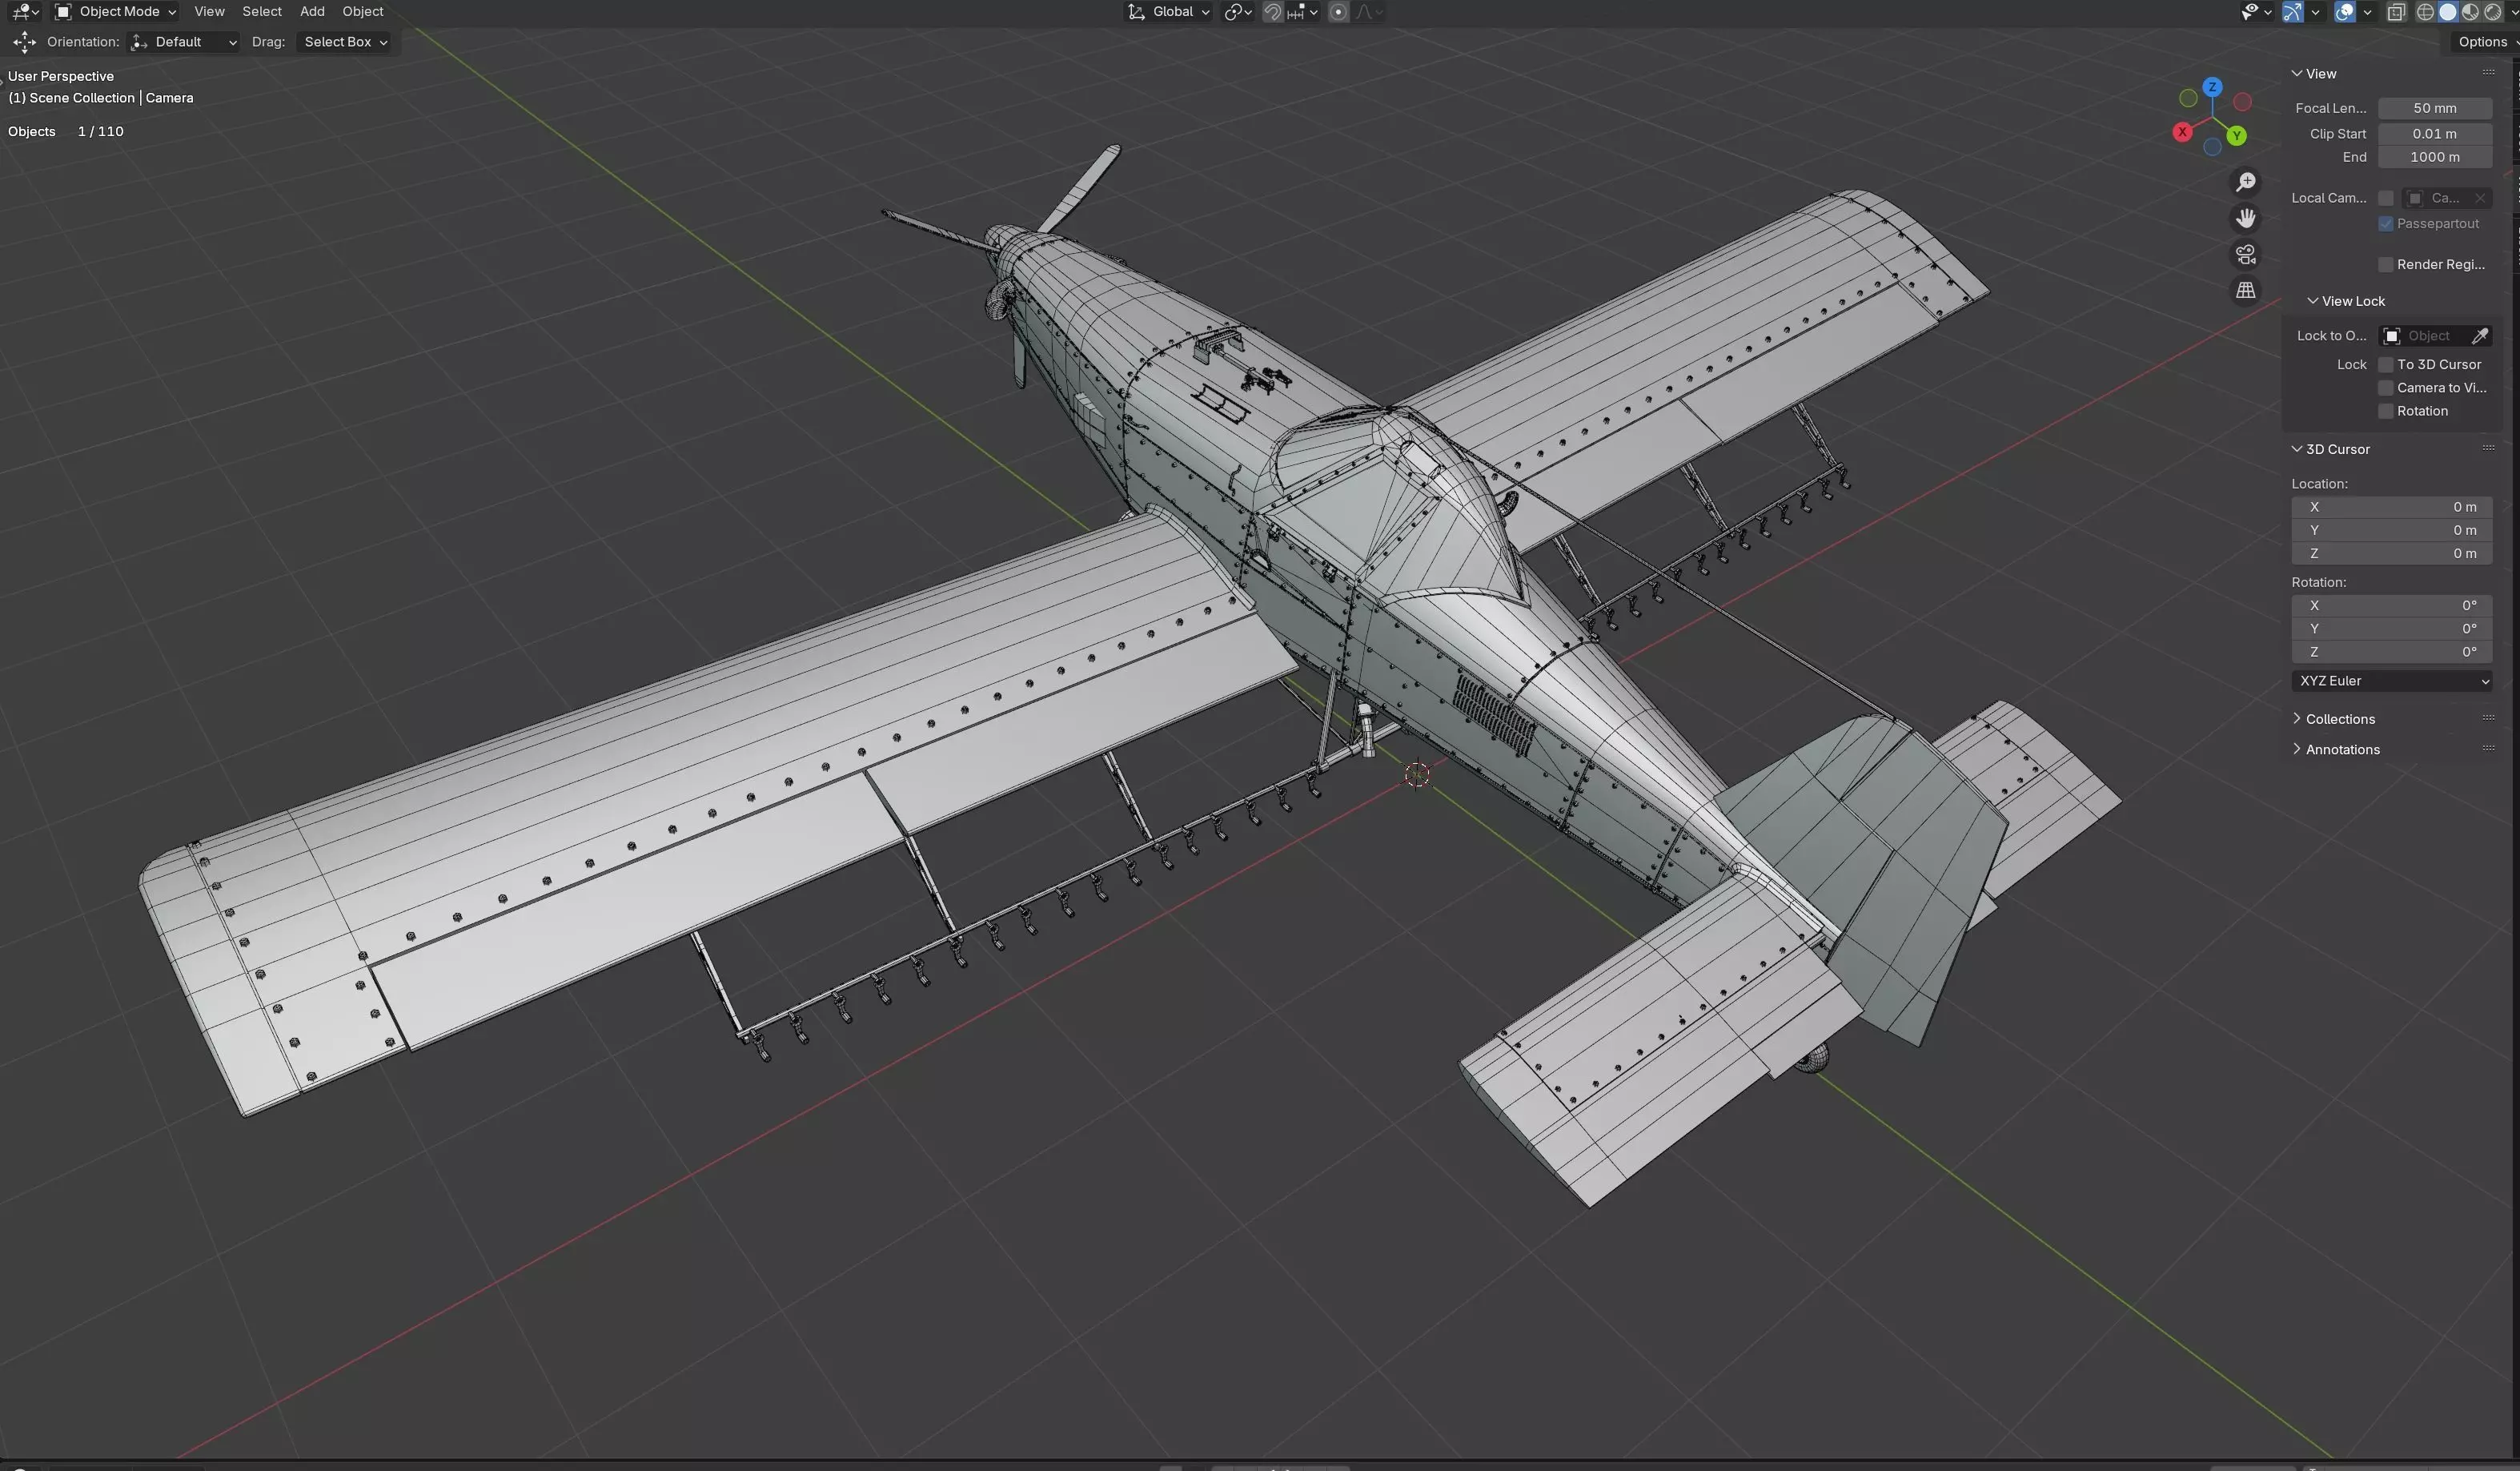
Task: Open the Add menu
Action: pos(312,12)
